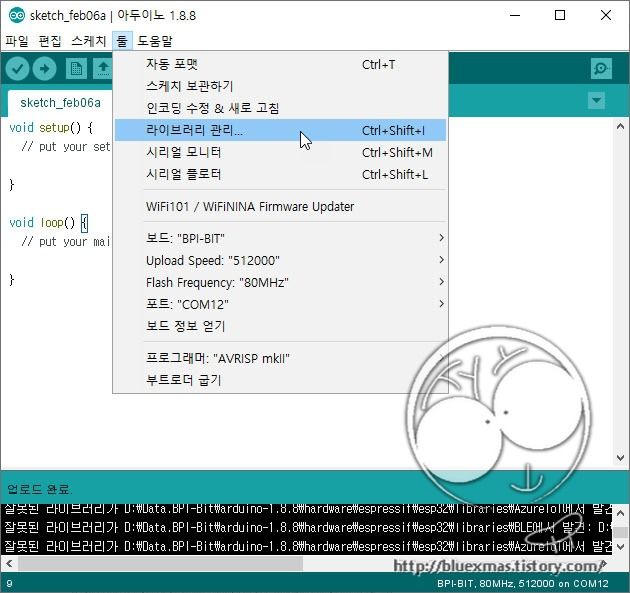Open the Serial Monitor magnifier icon
The height and width of the screenshot is (593, 630).
[601, 69]
